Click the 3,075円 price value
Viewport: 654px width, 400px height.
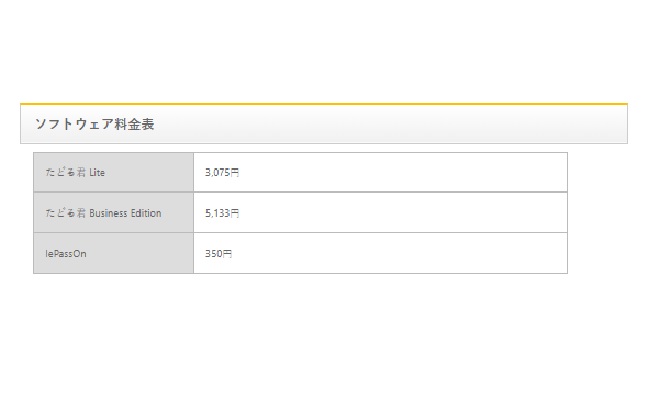[x=221, y=172]
